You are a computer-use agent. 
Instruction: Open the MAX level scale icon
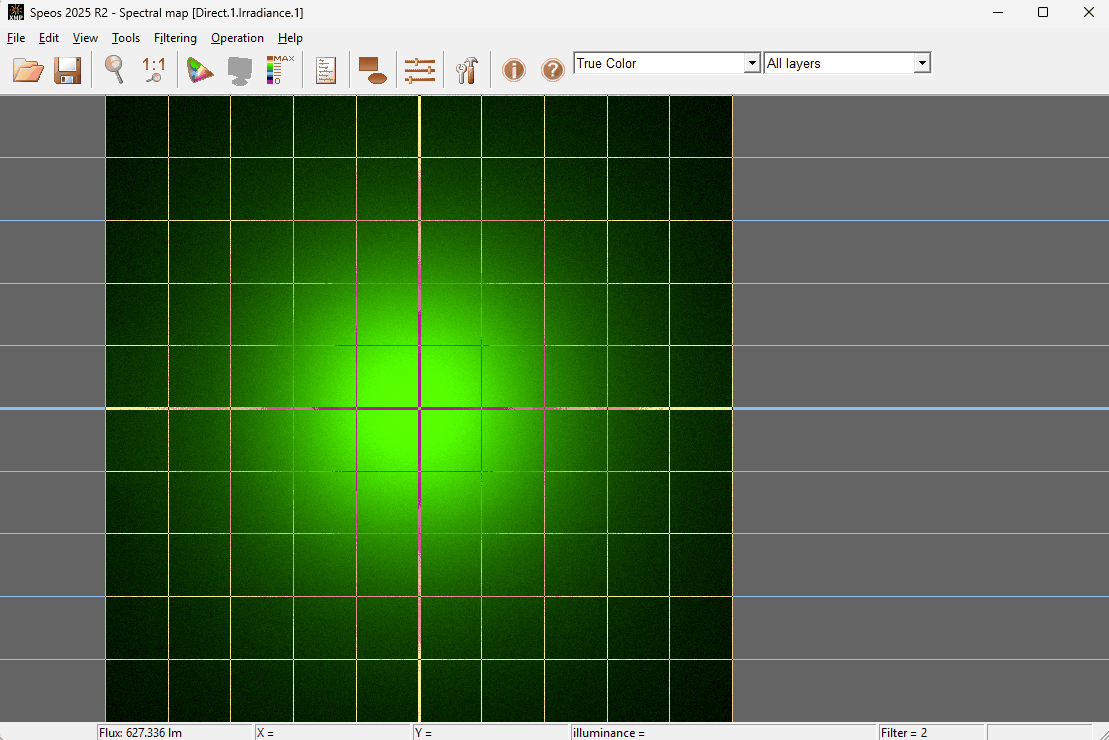280,70
